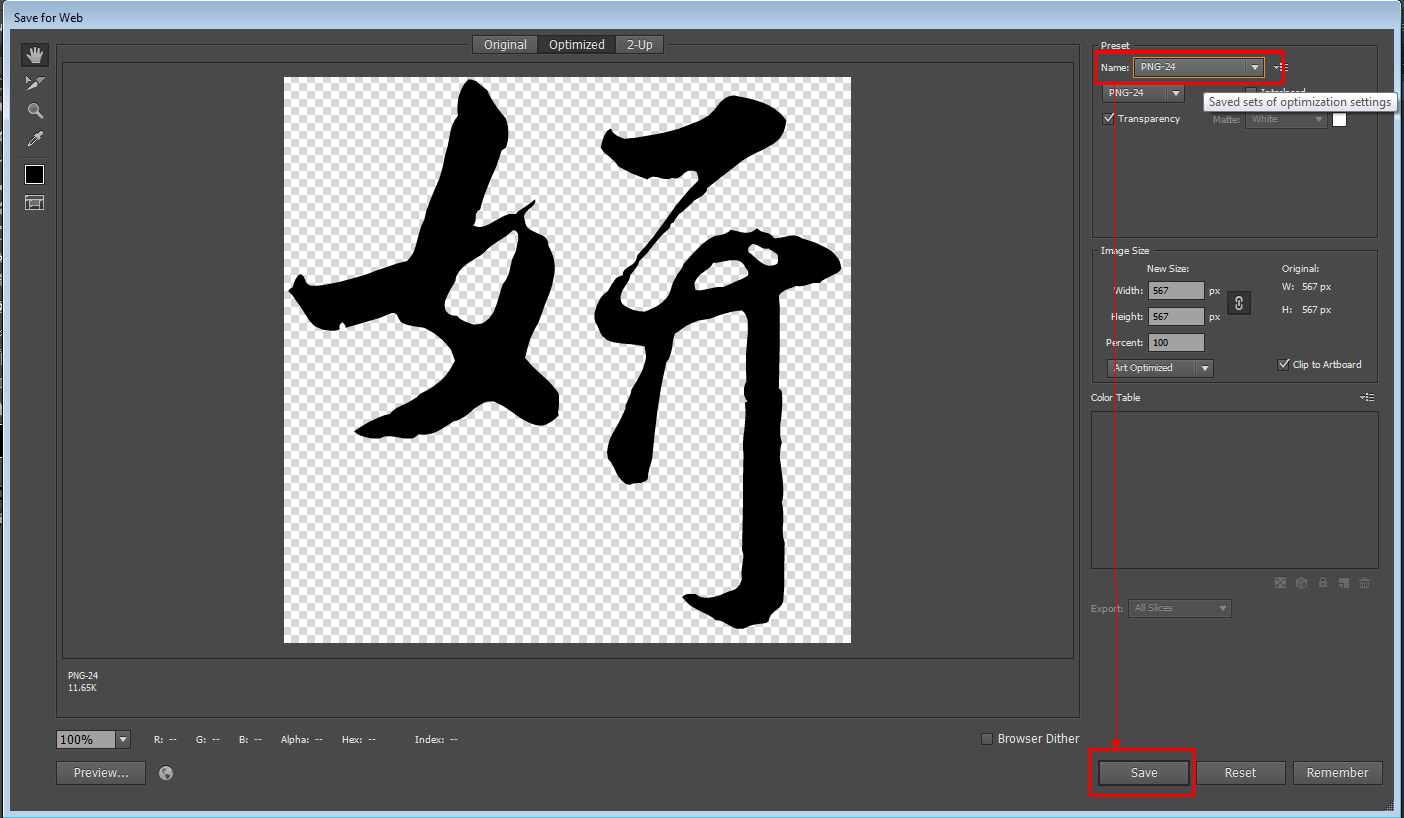Click the browser globe icon beside Preview

click(166, 772)
